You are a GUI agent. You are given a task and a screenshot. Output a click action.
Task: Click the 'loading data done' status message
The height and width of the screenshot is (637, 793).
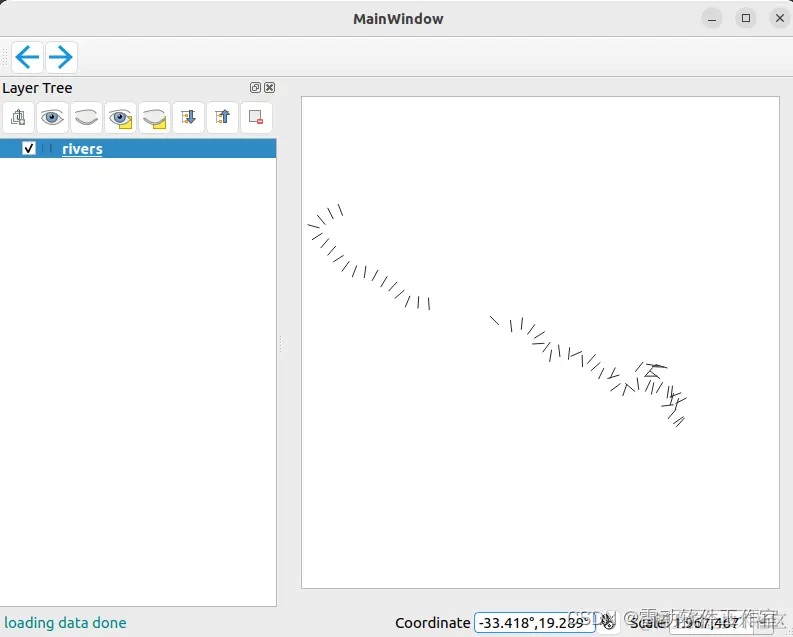tap(65, 623)
